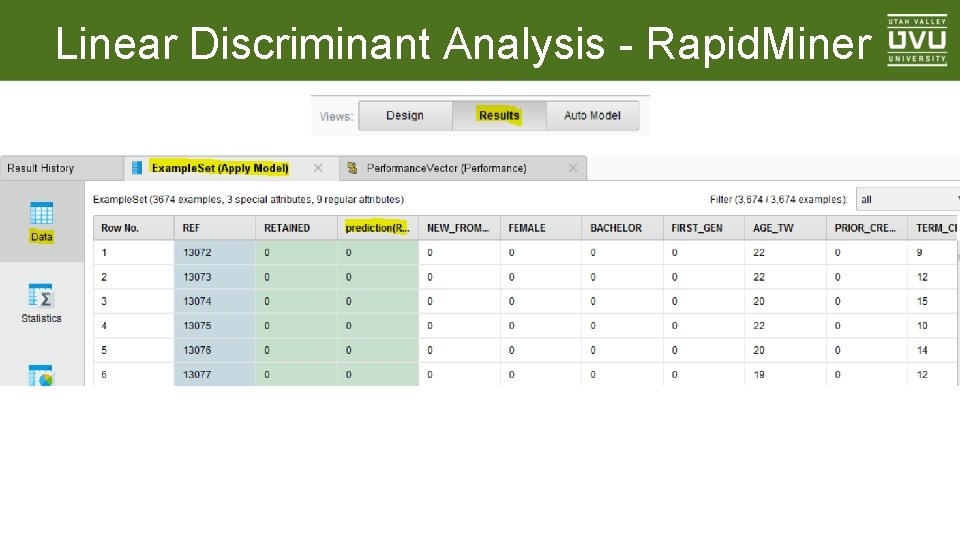Select REF cell 13074
Screen dimensions: 960x540
pyautogui.click(x=215, y=301)
